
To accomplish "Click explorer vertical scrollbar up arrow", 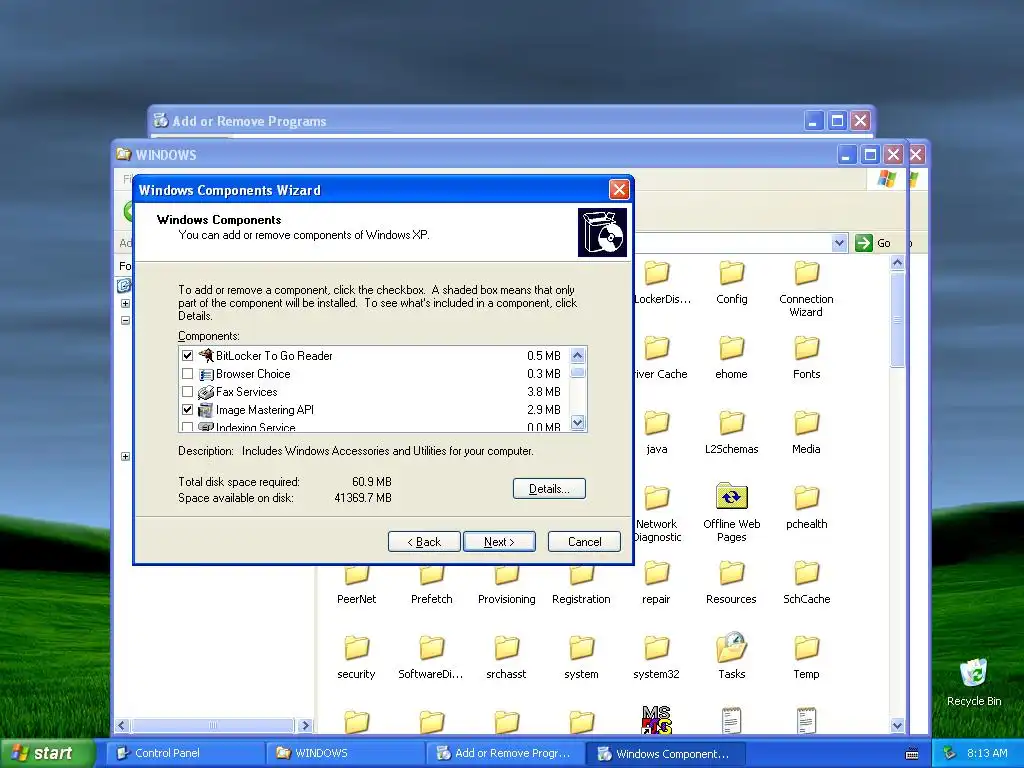I will point(897,263).
